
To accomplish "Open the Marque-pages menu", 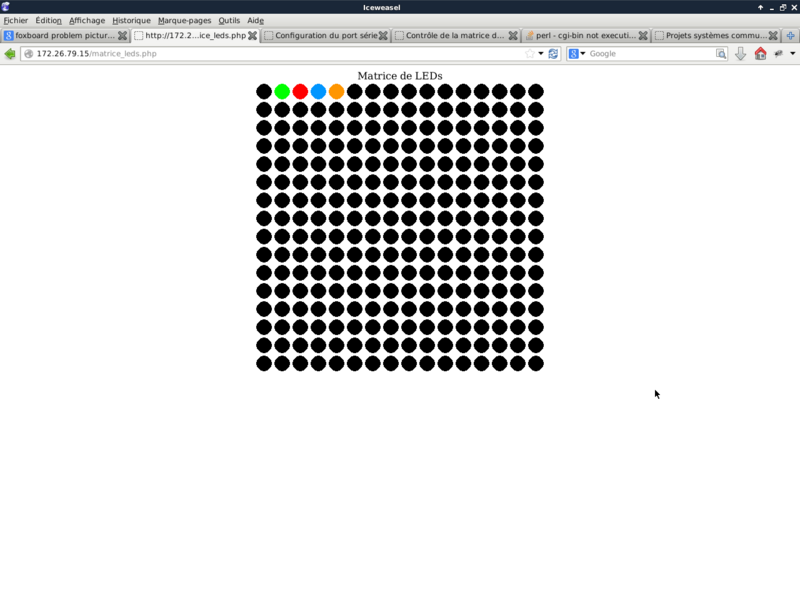I will [184, 20].
